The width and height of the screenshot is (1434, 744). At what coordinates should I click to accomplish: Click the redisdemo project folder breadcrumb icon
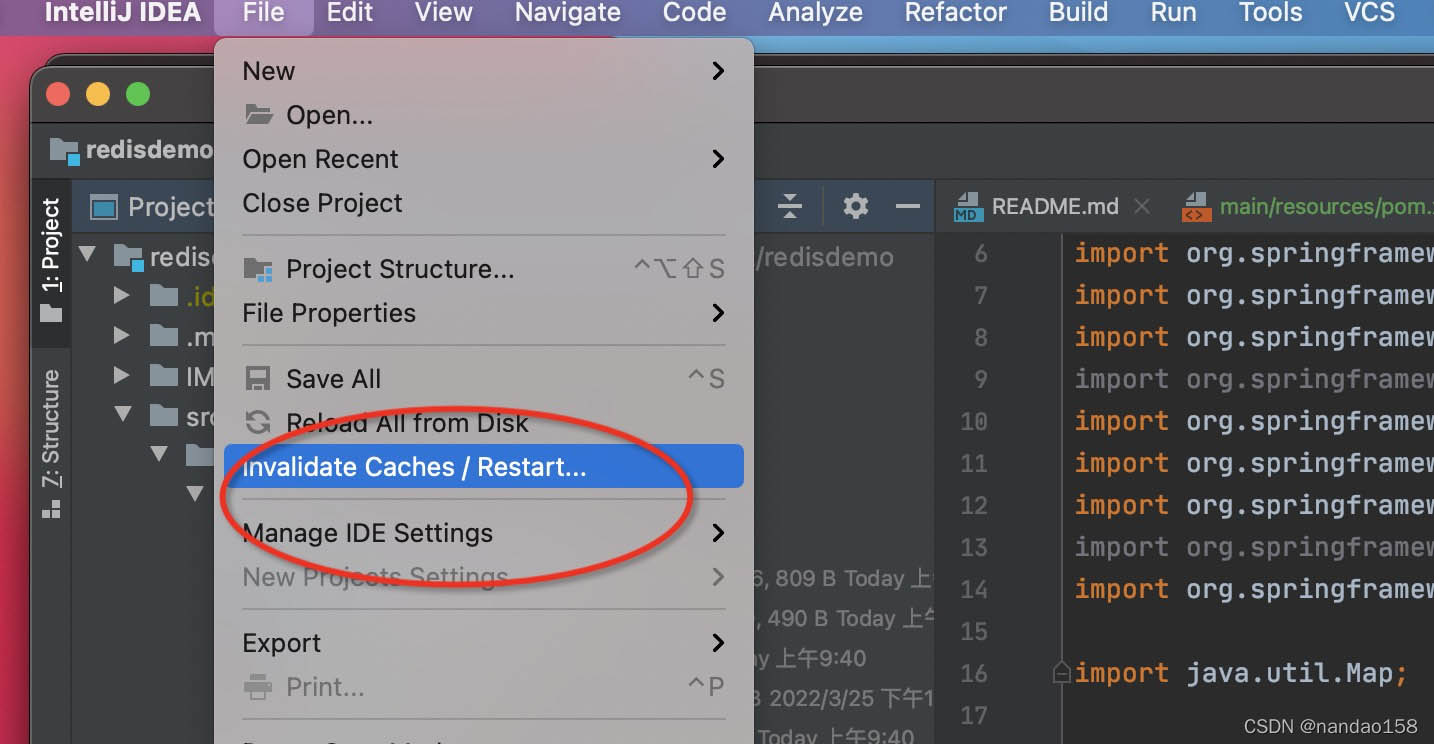coord(64,151)
